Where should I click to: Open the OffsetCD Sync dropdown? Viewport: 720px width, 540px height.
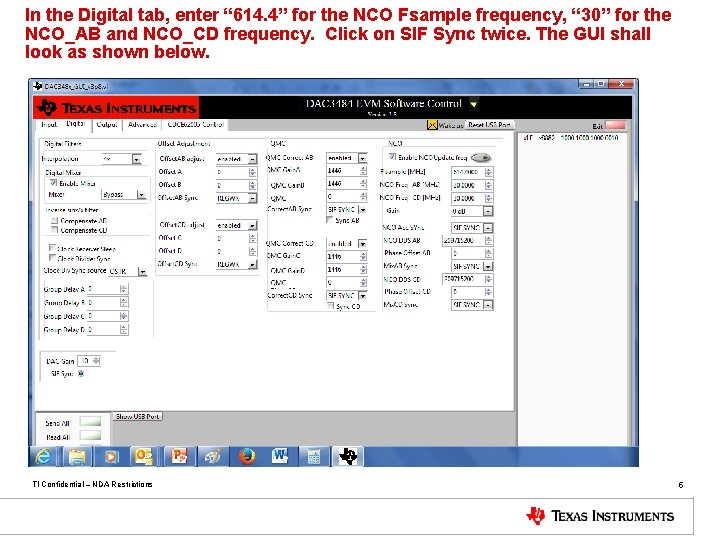253,264
